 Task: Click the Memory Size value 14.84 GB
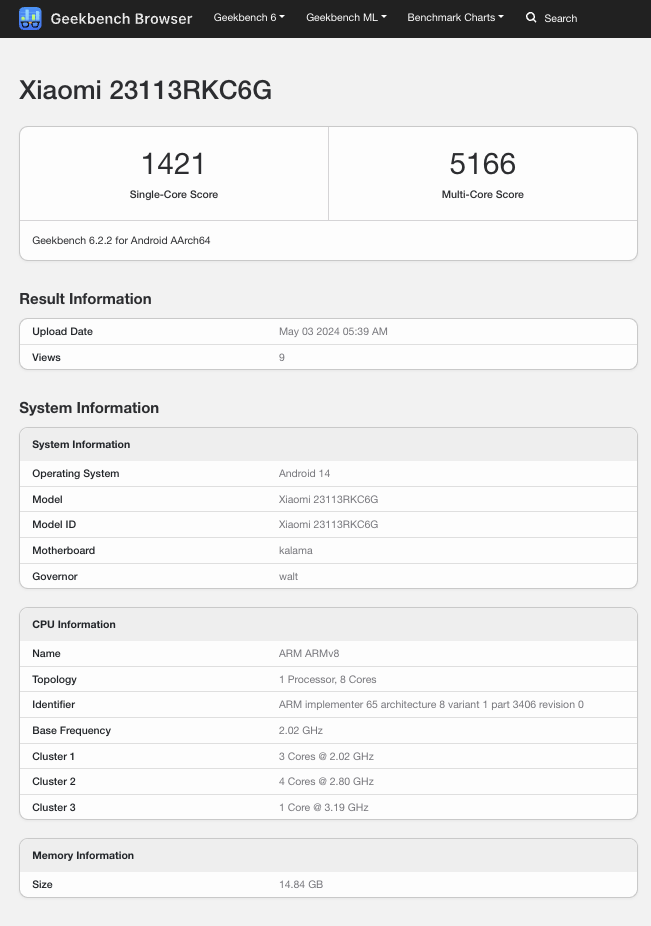pos(301,884)
